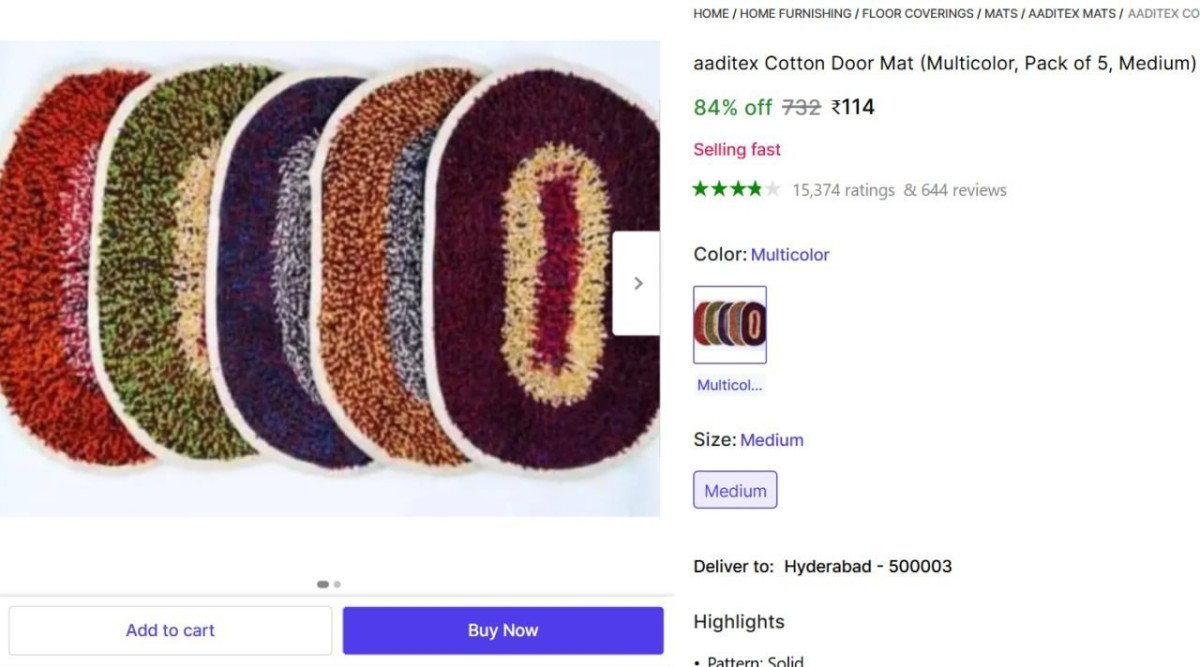This screenshot has width=1200, height=667.
Task: Go to HOME via the breadcrumb
Action: point(710,13)
